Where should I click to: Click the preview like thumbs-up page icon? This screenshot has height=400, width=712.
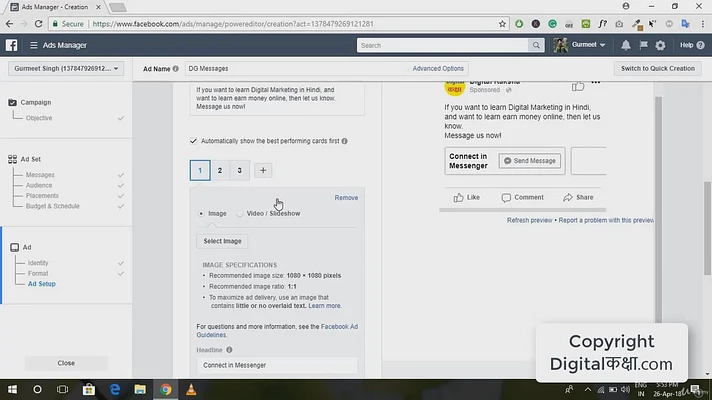tap(578, 85)
